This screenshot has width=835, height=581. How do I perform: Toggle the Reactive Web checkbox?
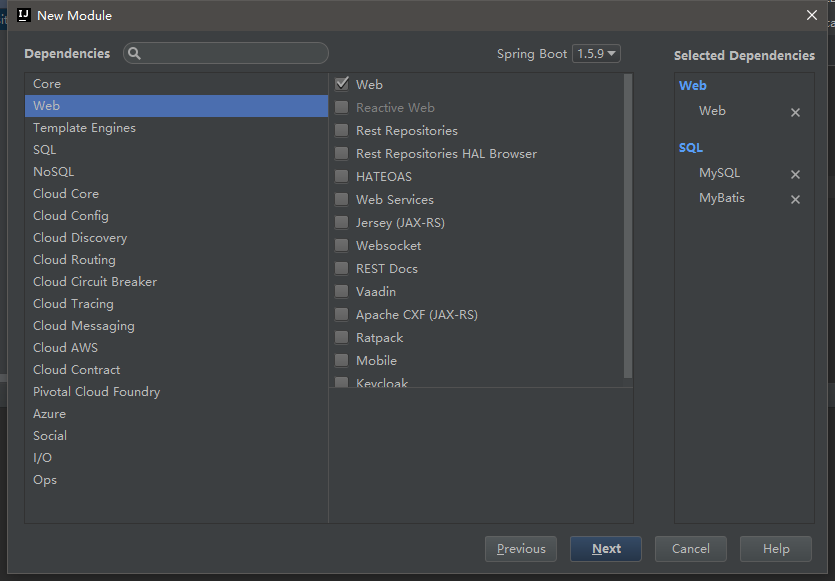click(342, 107)
